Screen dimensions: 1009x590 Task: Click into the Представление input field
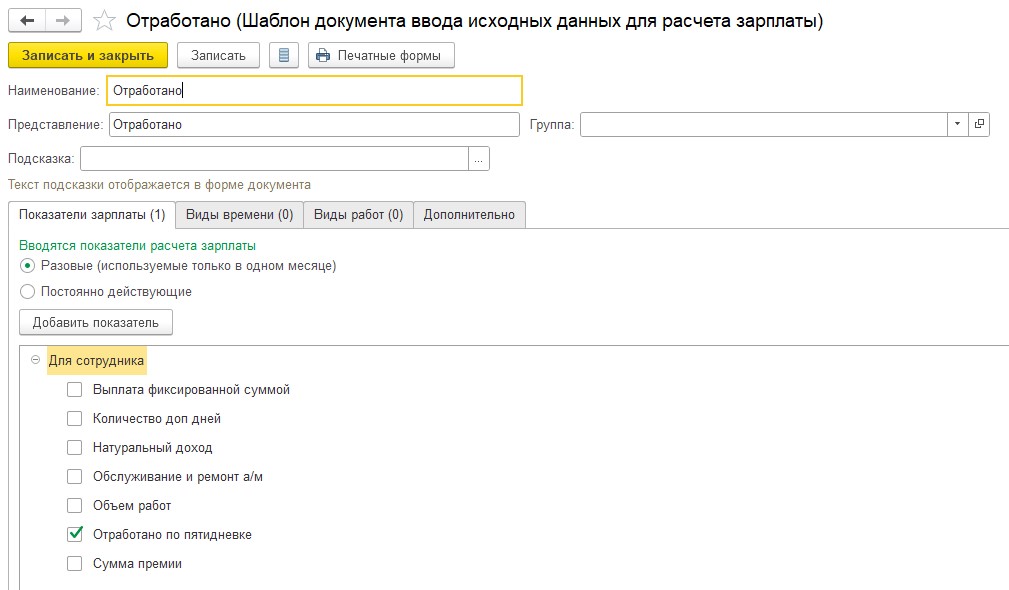click(314, 124)
